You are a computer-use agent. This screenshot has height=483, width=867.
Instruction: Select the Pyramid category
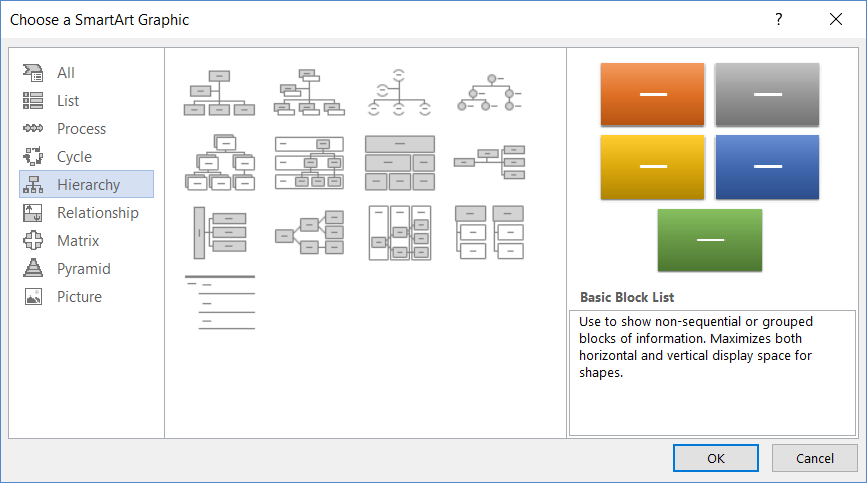click(x=83, y=269)
